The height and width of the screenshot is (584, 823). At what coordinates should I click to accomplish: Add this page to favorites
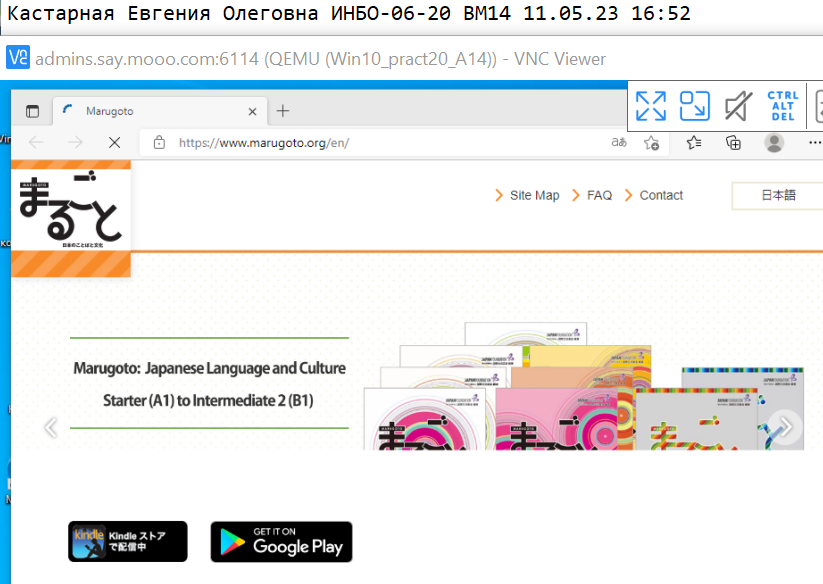point(651,143)
